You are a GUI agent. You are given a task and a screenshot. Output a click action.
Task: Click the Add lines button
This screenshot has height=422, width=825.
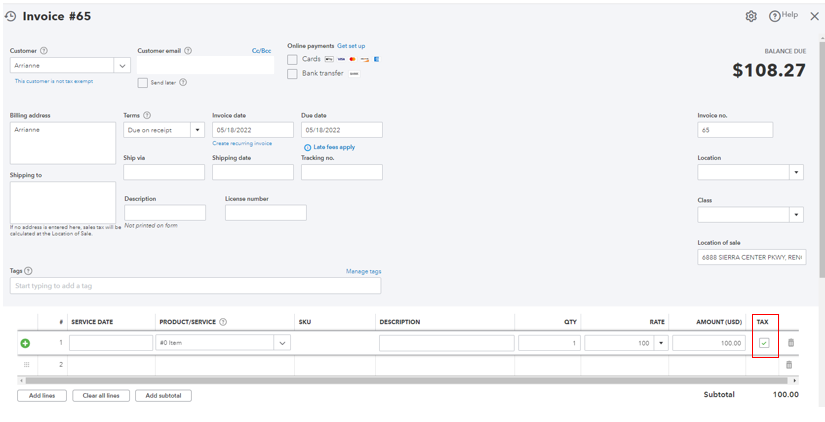pyautogui.click(x=42, y=396)
